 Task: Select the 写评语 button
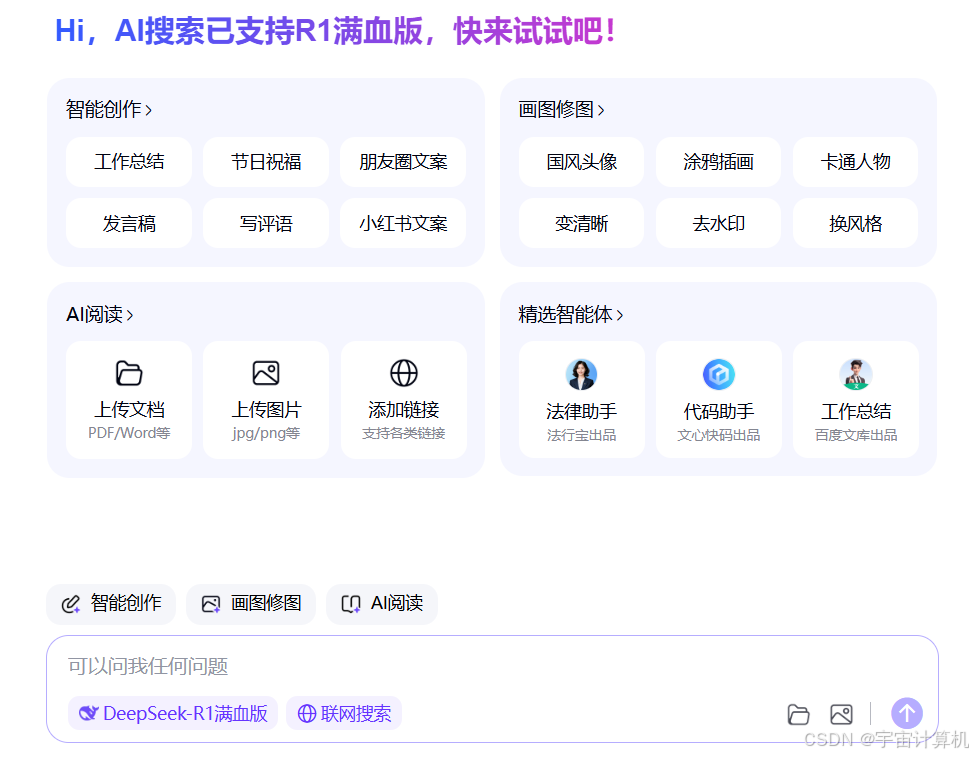(266, 223)
